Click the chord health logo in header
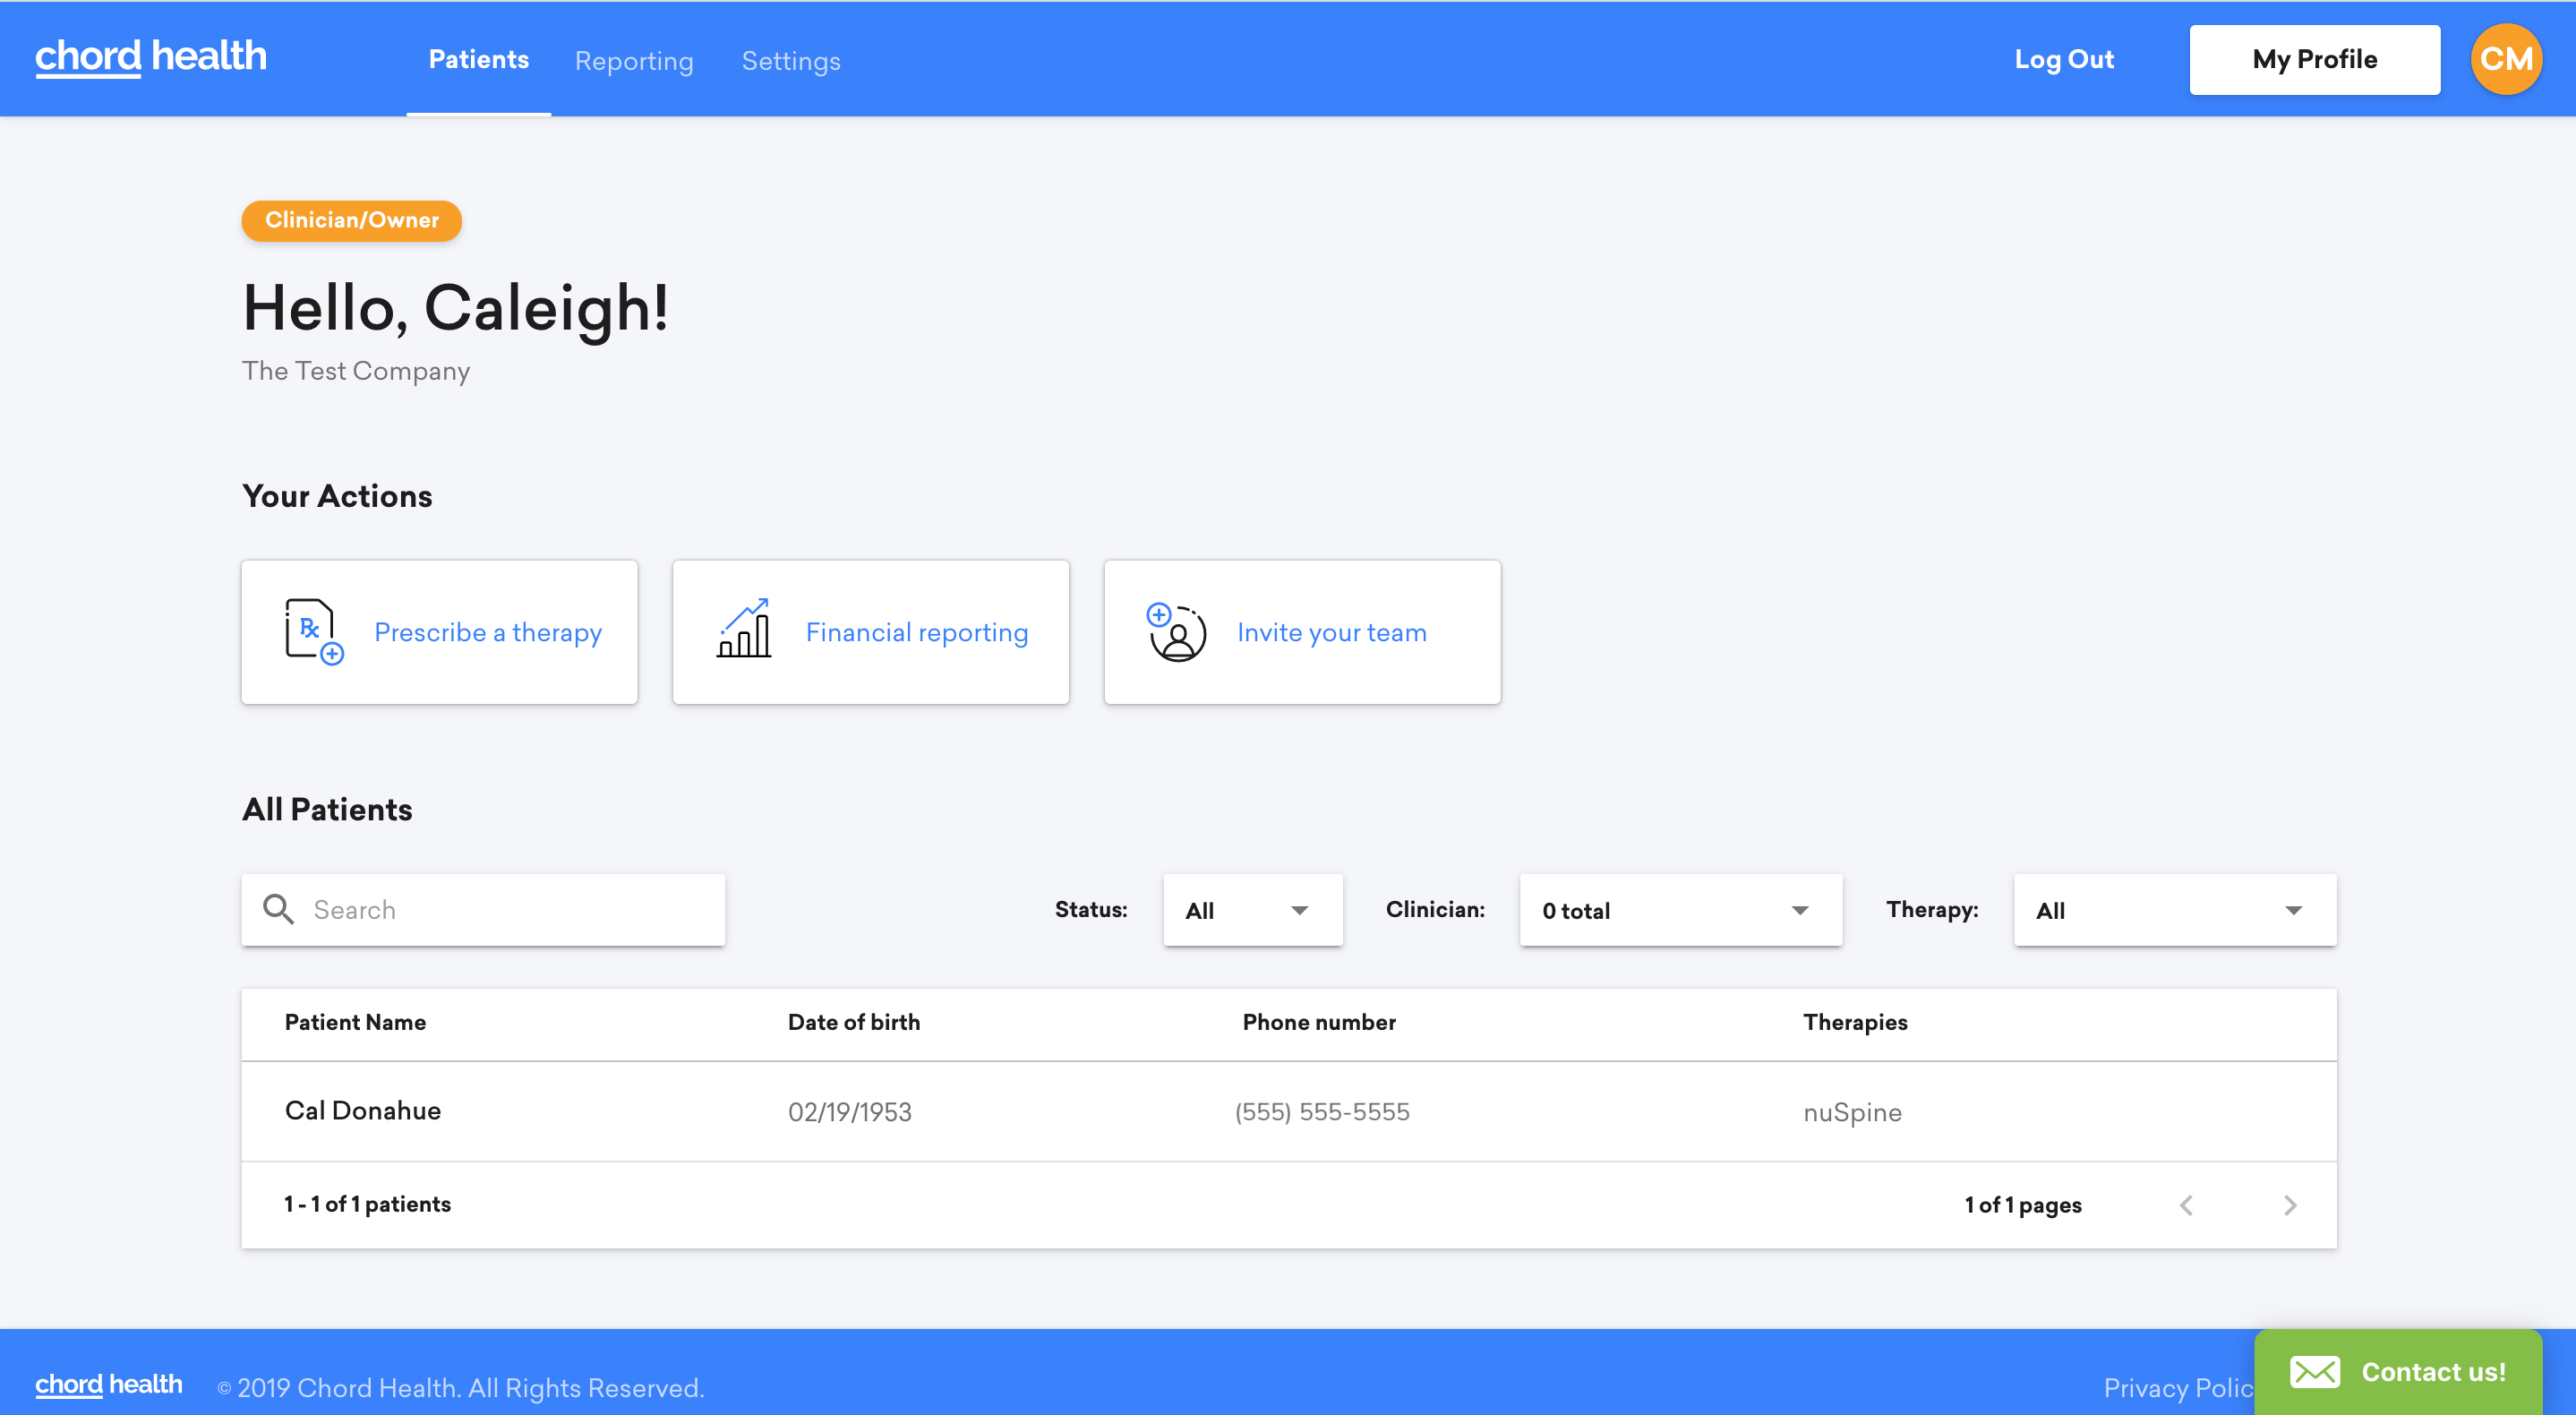The width and height of the screenshot is (2576, 1415). (151, 57)
